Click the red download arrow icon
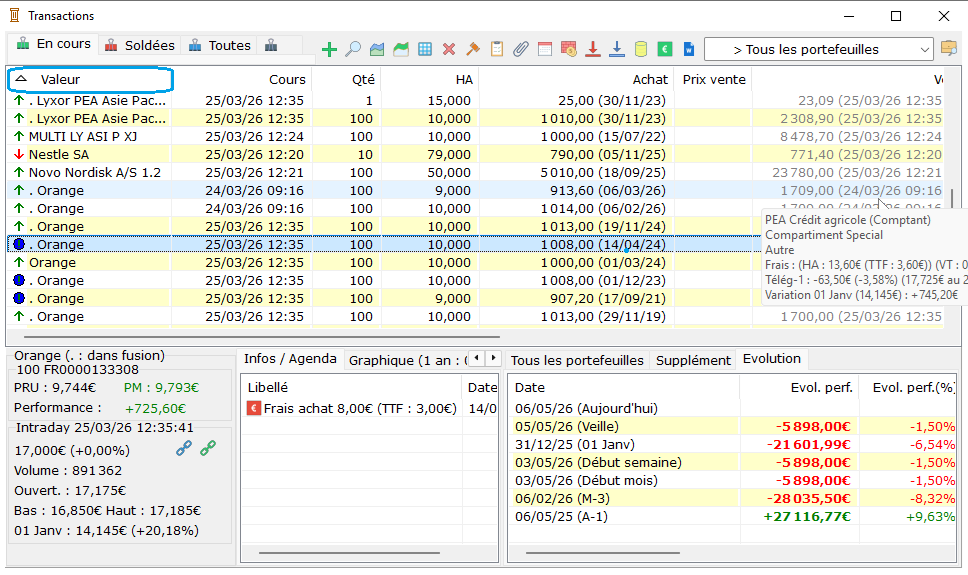 point(593,49)
